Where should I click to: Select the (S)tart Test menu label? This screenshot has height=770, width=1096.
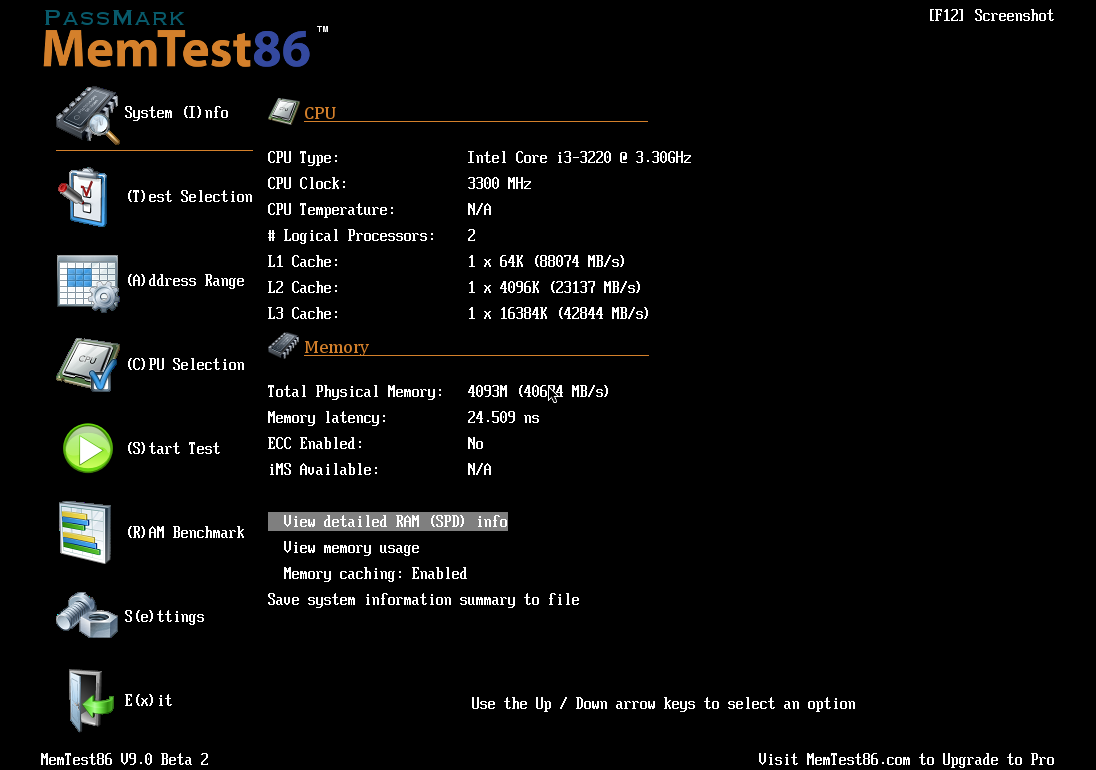[173, 448]
